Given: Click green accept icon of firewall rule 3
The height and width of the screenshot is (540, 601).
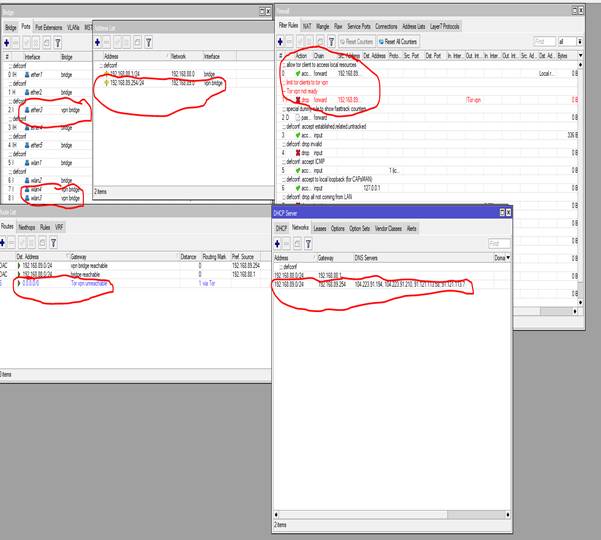Looking at the screenshot, I should (298, 135).
